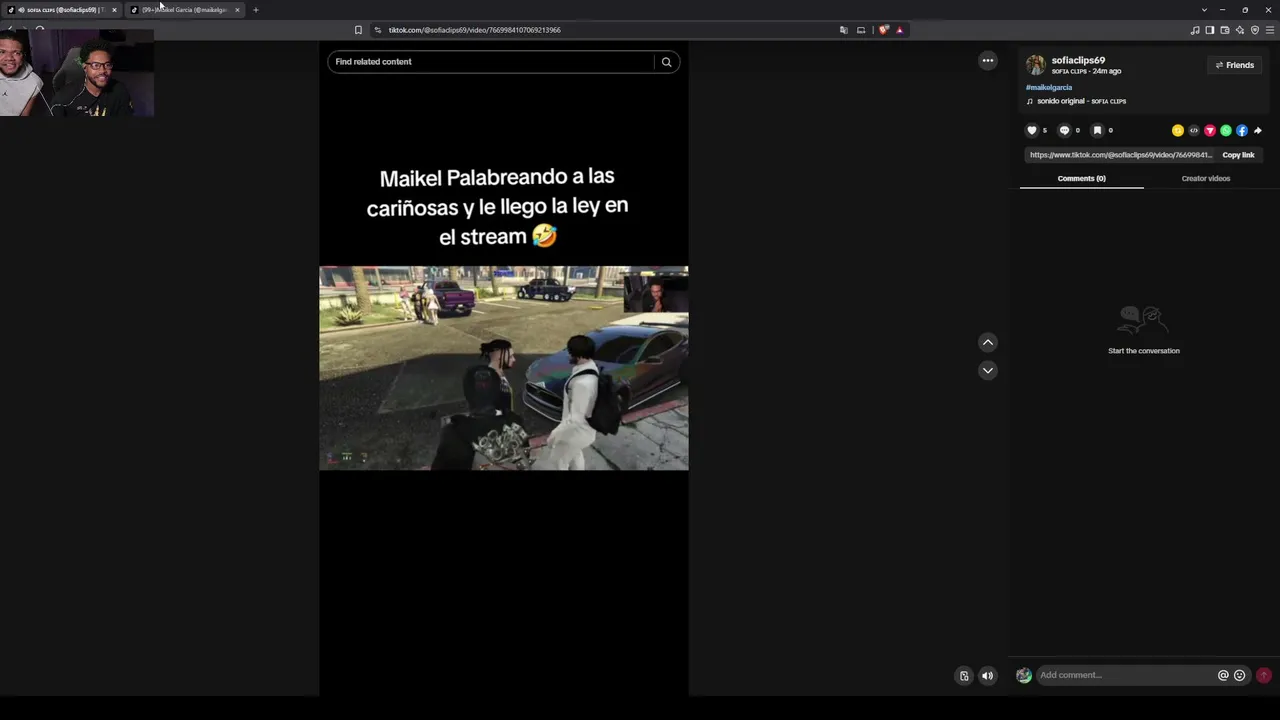This screenshot has width=1280, height=720.
Task: Close the SOFIA CLIPS browser tab
Action: pos(114,10)
